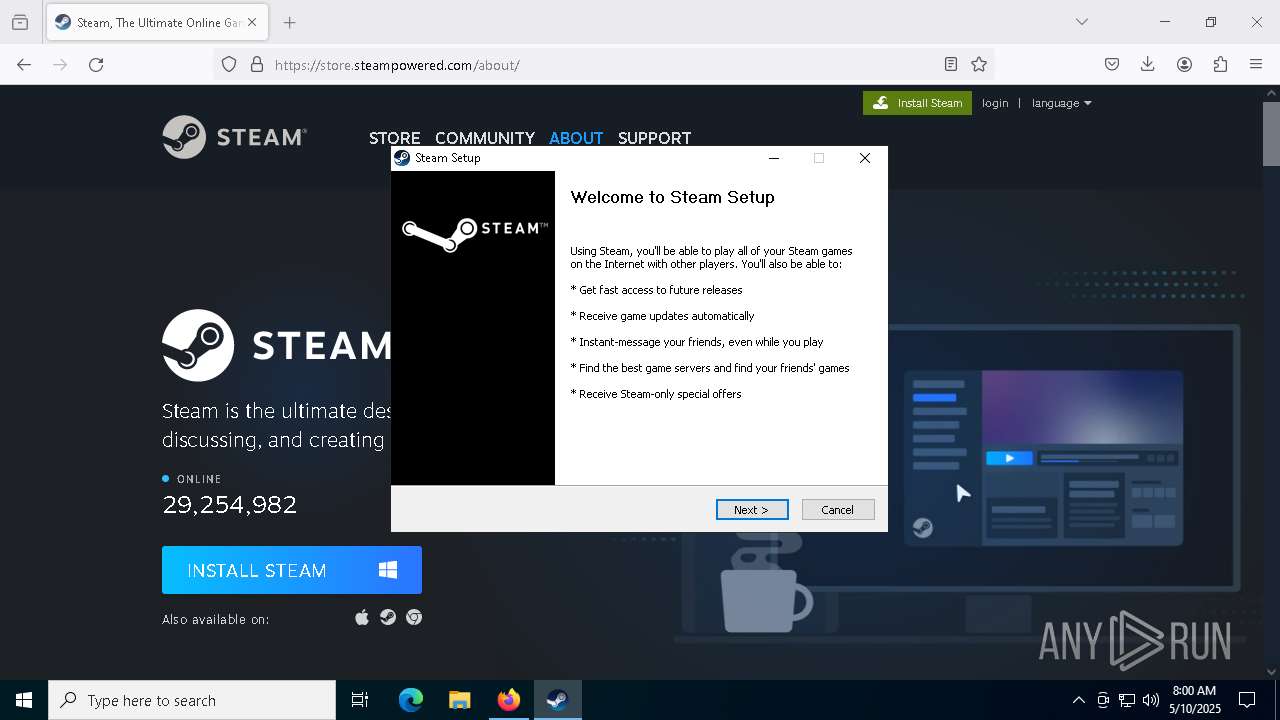Open File Explorer from taskbar
The image size is (1280, 720).
[459, 700]
